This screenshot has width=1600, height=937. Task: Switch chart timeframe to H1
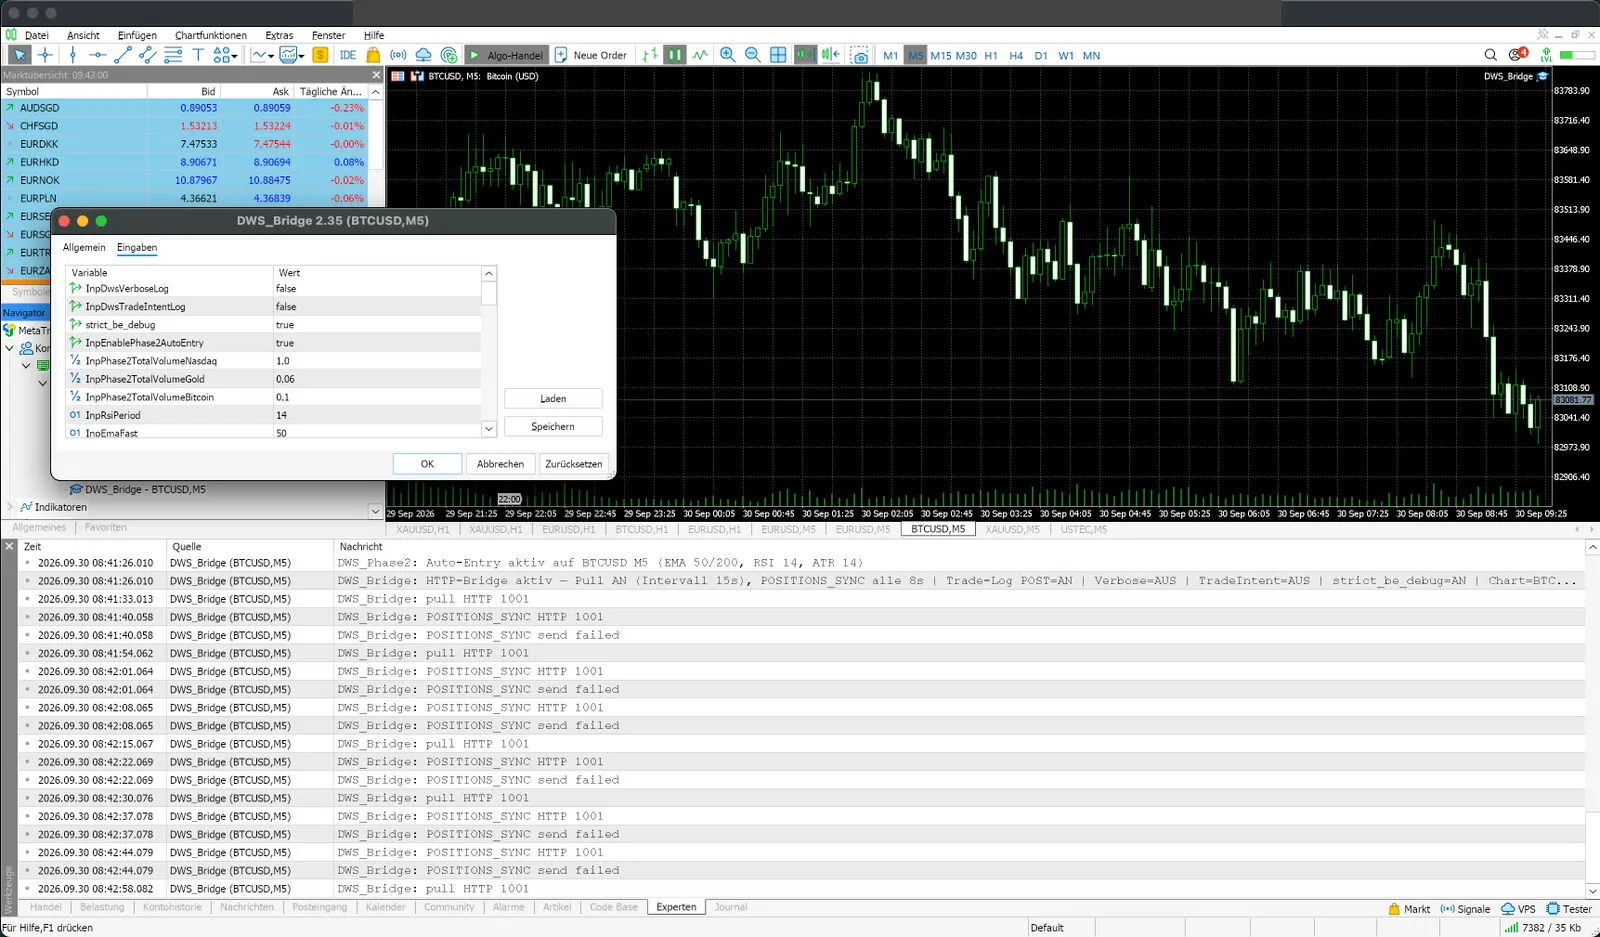pyautogui.click(x=991, y=56)
